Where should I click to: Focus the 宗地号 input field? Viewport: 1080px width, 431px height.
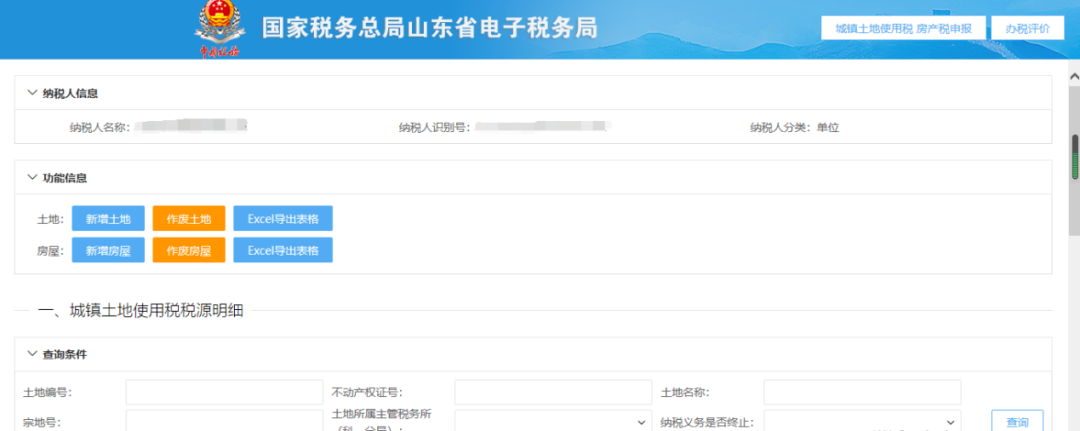click(x=224, y=421)
